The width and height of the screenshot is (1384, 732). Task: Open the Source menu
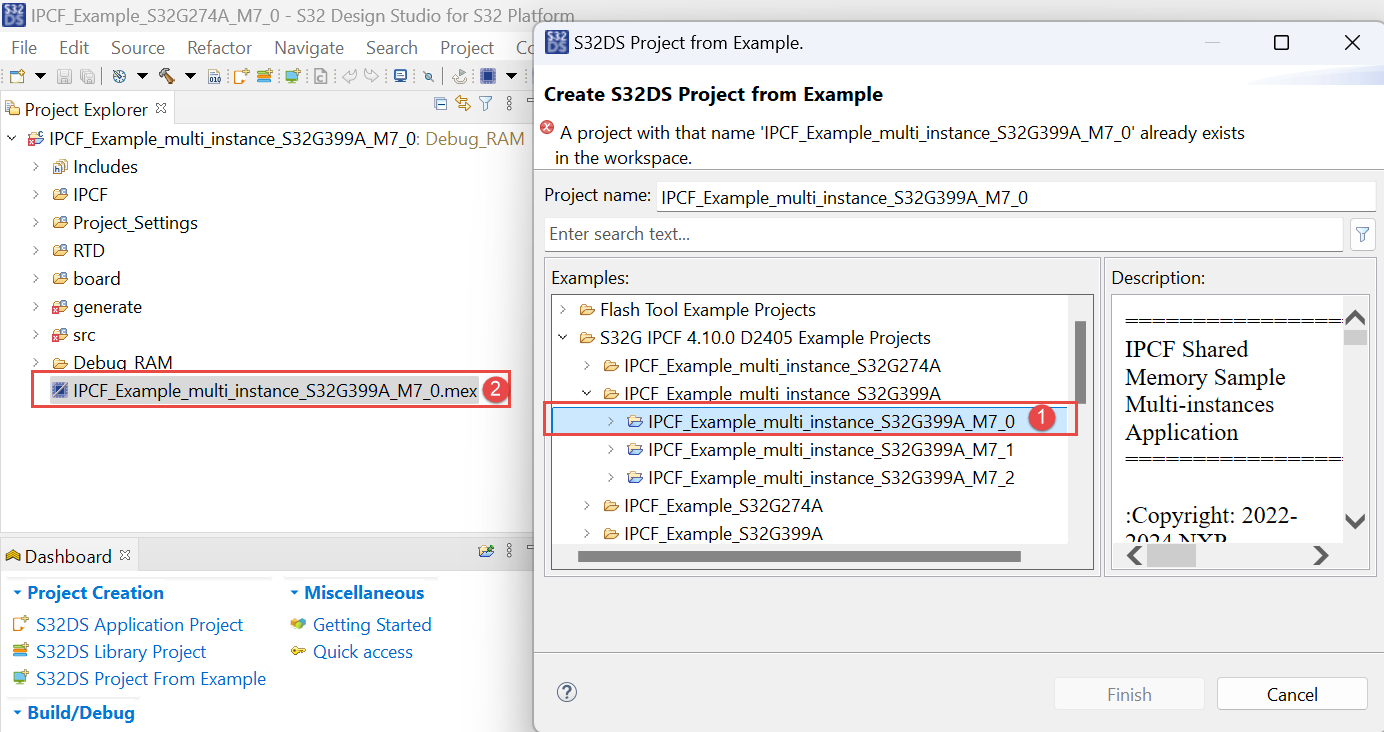(x=138, y=48)
